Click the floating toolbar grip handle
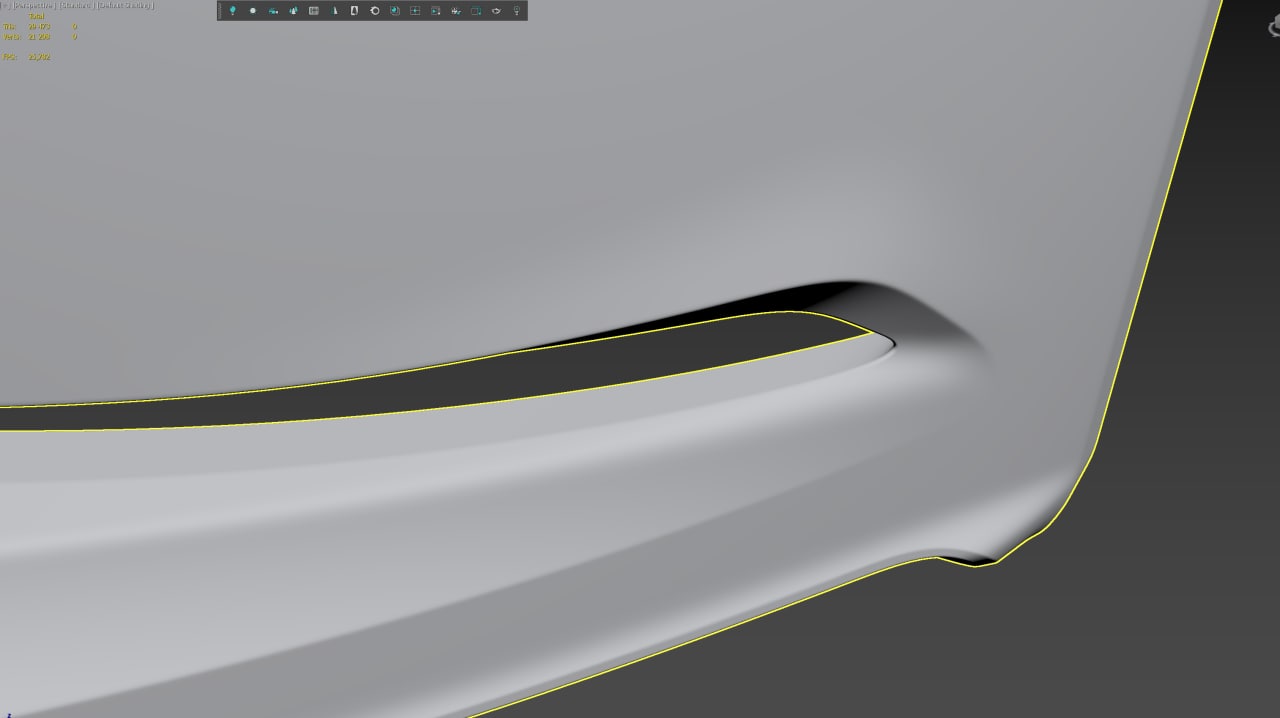Screen dimensions: 1280x718 [x=220, y=11]
